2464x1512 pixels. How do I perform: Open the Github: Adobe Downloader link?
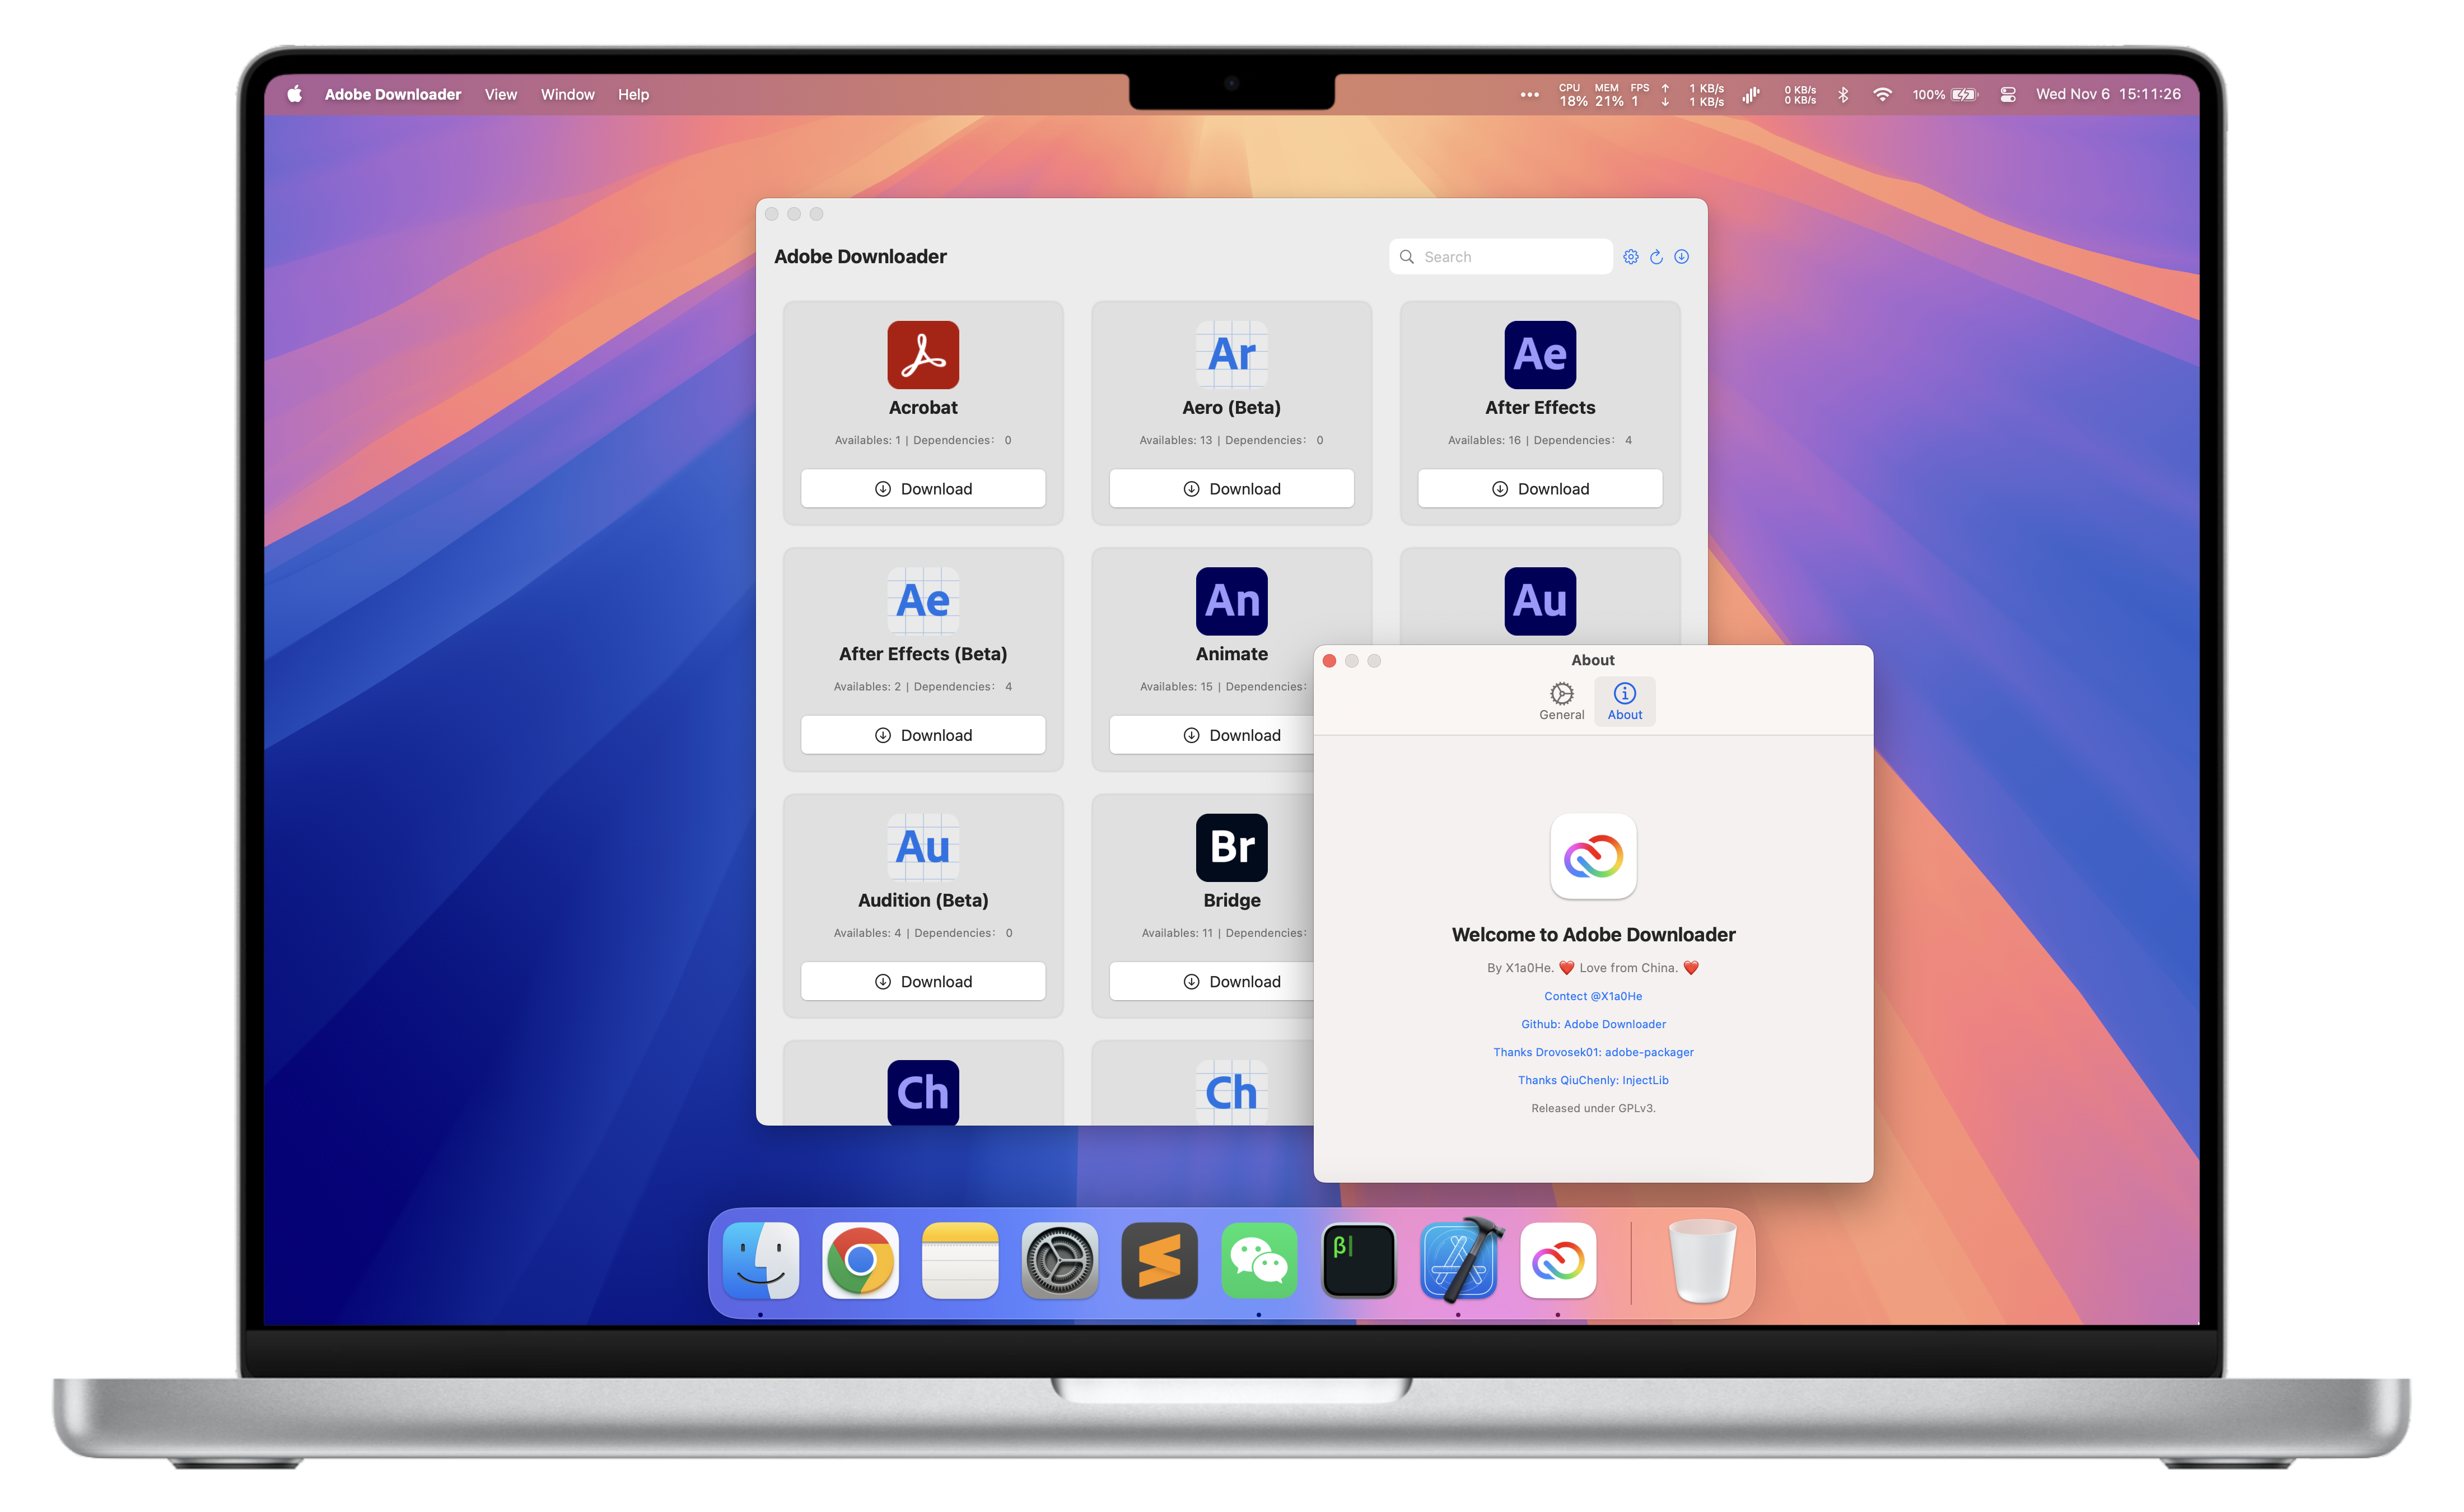point(1593,1024)
